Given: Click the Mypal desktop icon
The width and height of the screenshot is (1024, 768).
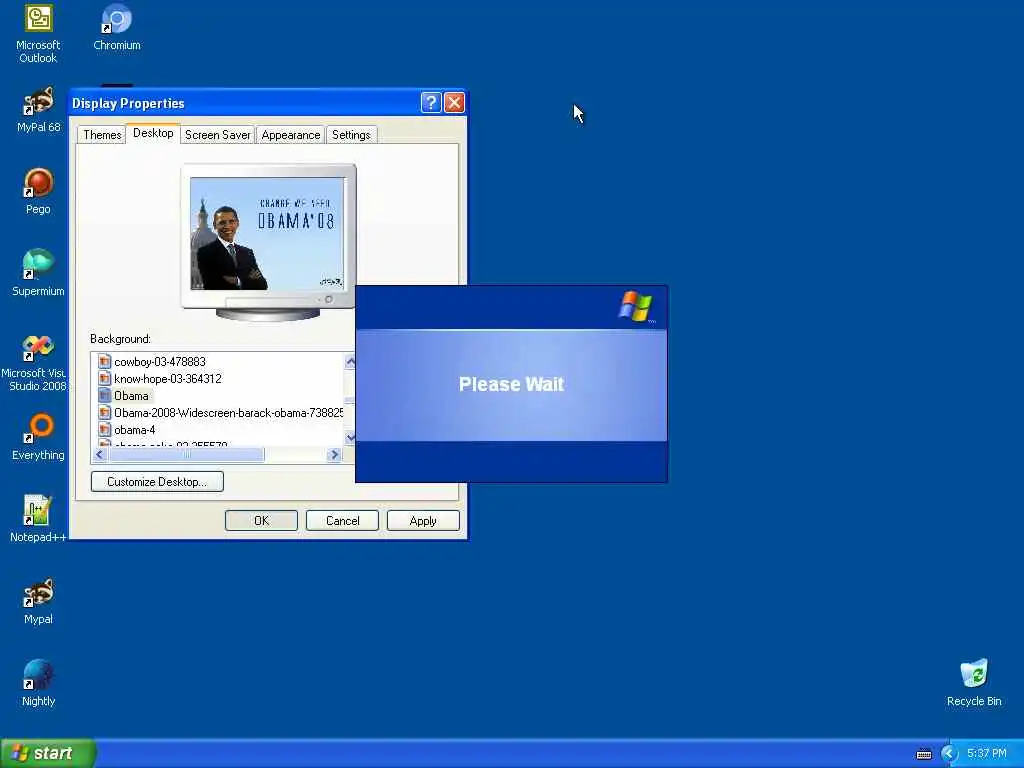Looking at the screenshot, I should (x=38, y=601).
